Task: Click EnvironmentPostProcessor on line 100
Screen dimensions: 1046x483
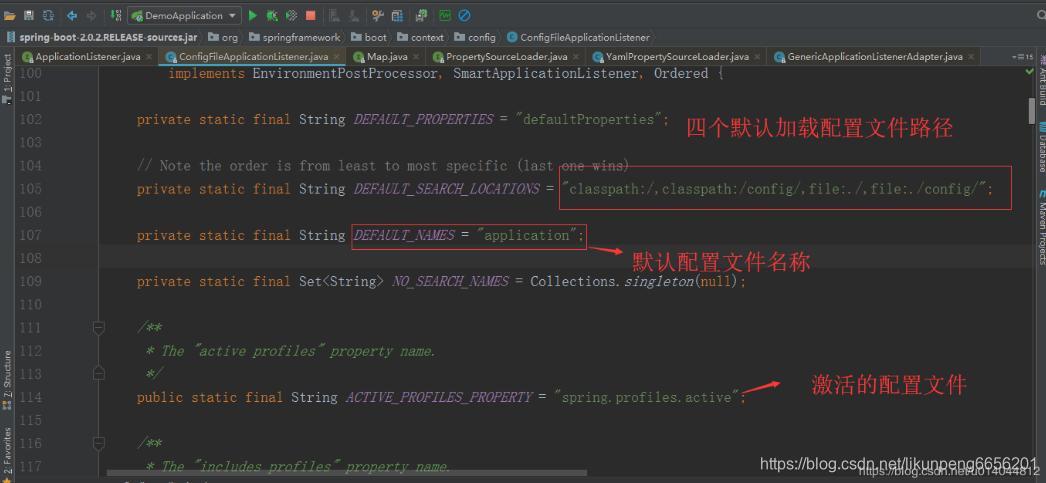Action: coord(345,73)
